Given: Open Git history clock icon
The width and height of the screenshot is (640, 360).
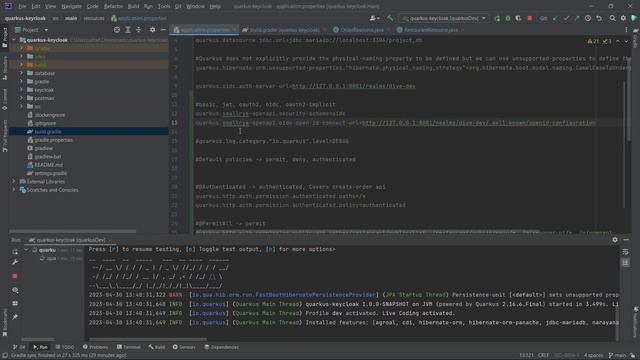Looking at the screenshot, I should [588, 18].
